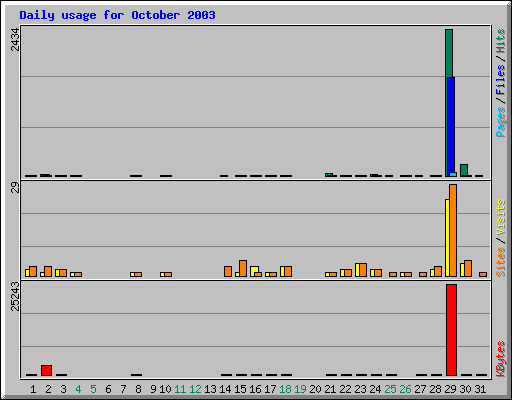Click day 1 on the x-axis
The width and height of the screenshot is (512, 400).
point(33,389)
